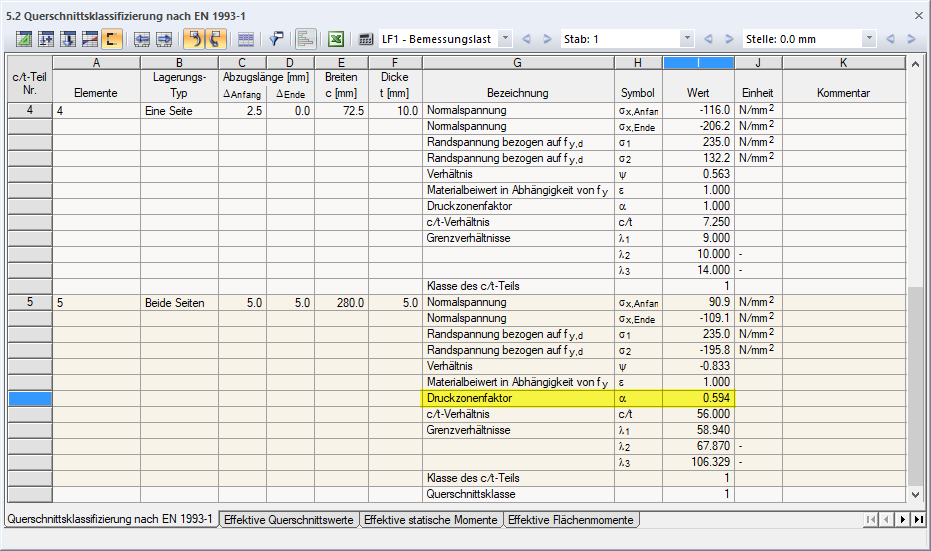The image size is (931, 551).
Task: Go to next Stelle with right arrow
Action: pos(911,39)
